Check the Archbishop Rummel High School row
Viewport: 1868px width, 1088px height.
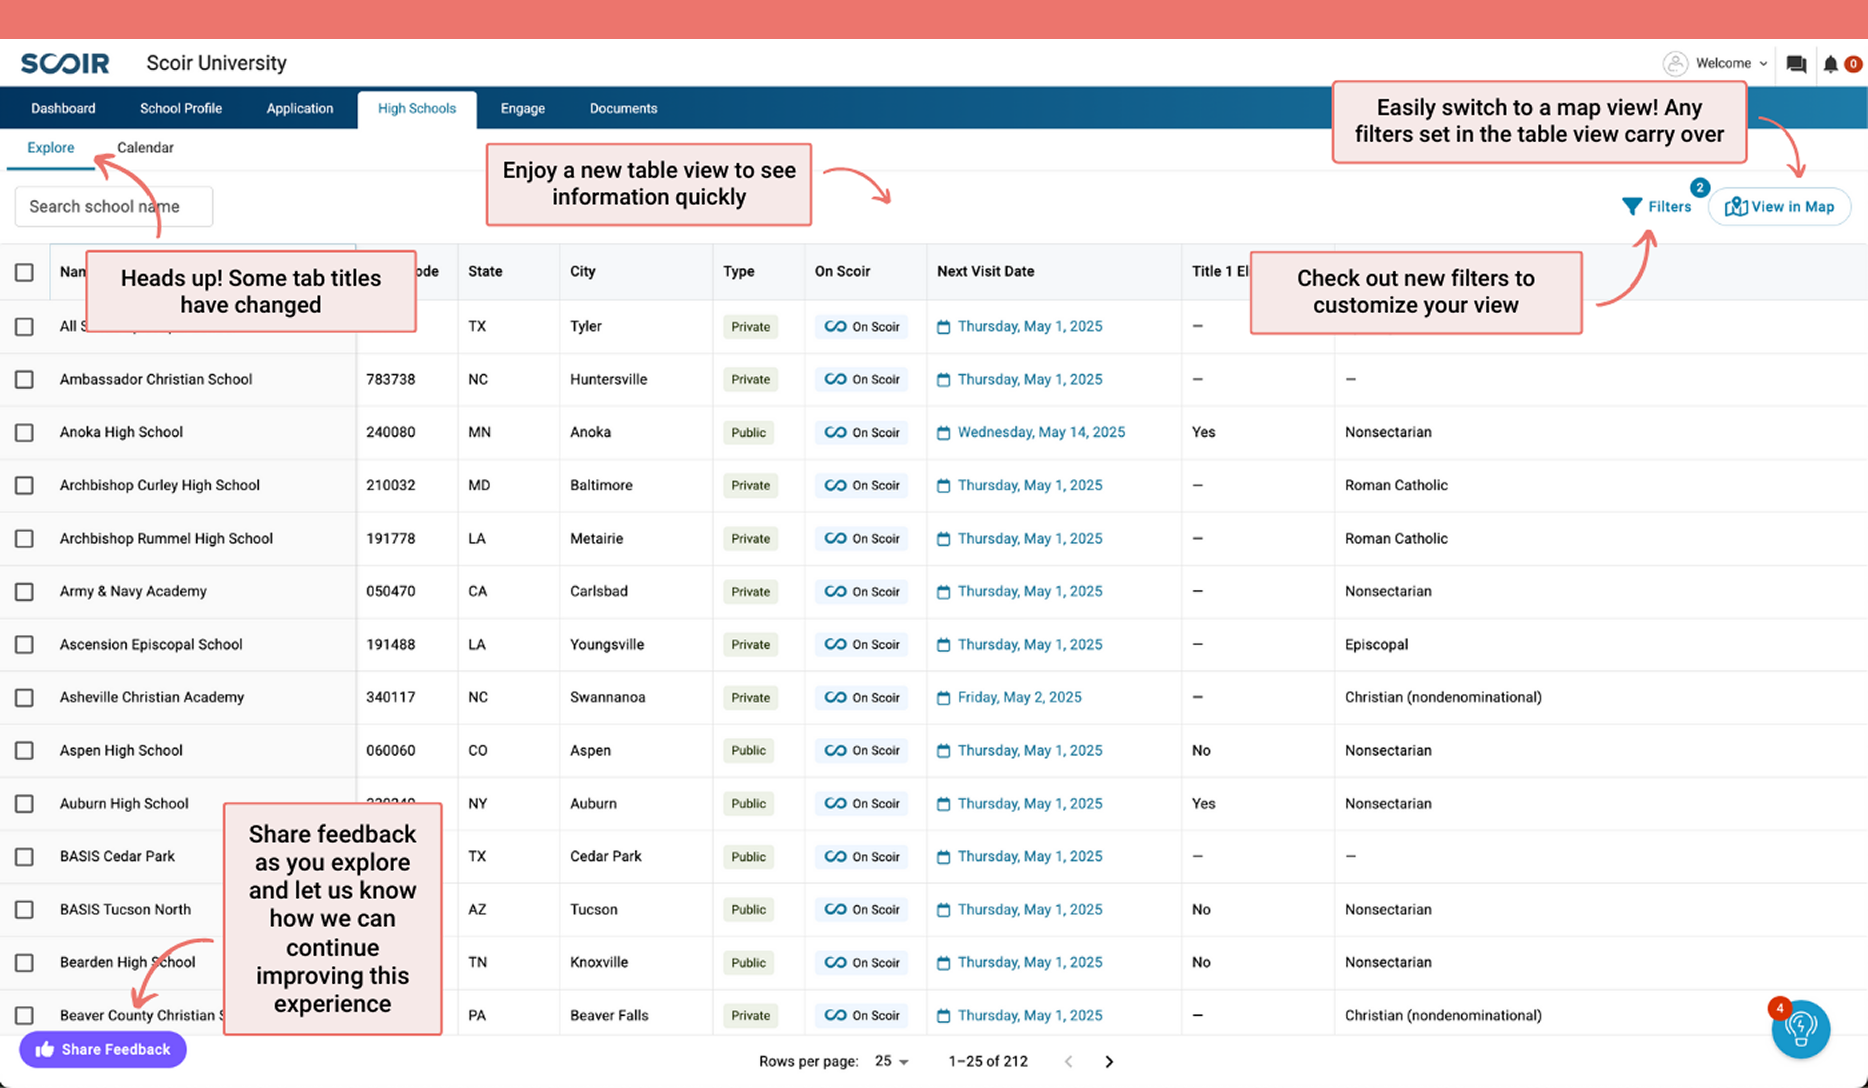(24, 538)
